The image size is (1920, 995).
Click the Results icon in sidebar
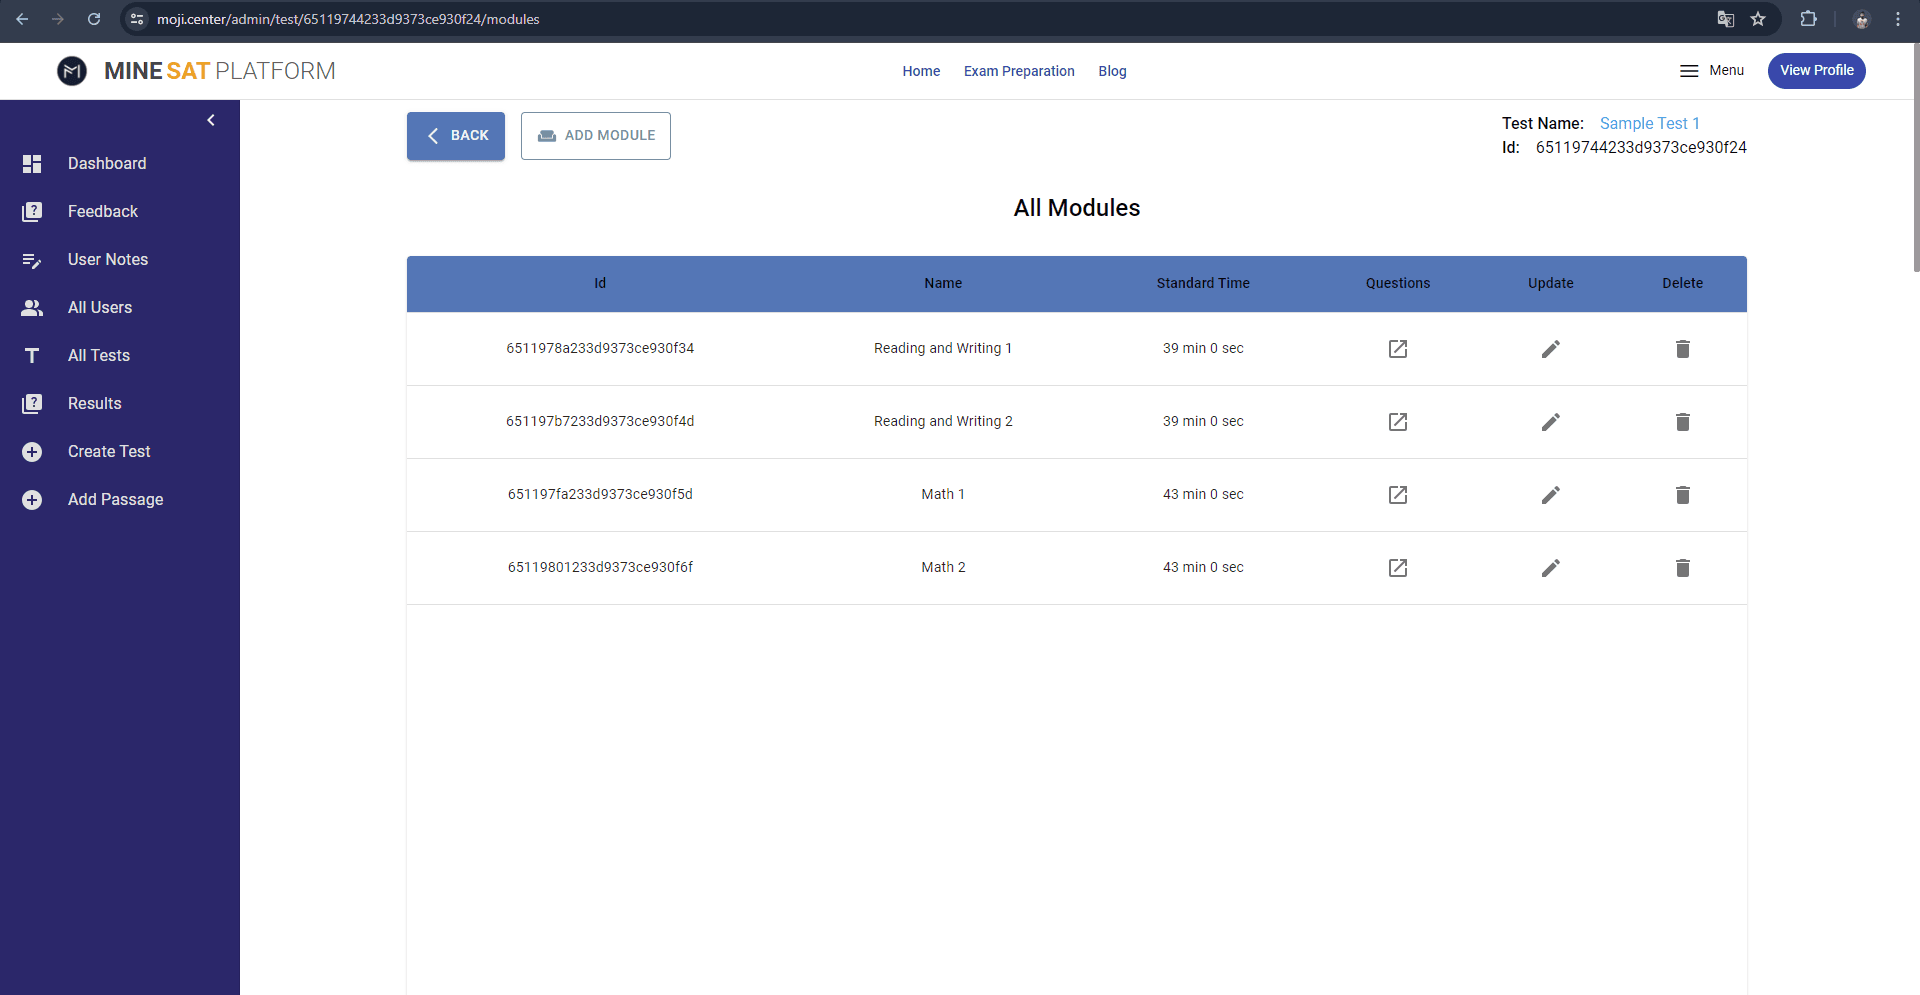(x=31, y=403)
